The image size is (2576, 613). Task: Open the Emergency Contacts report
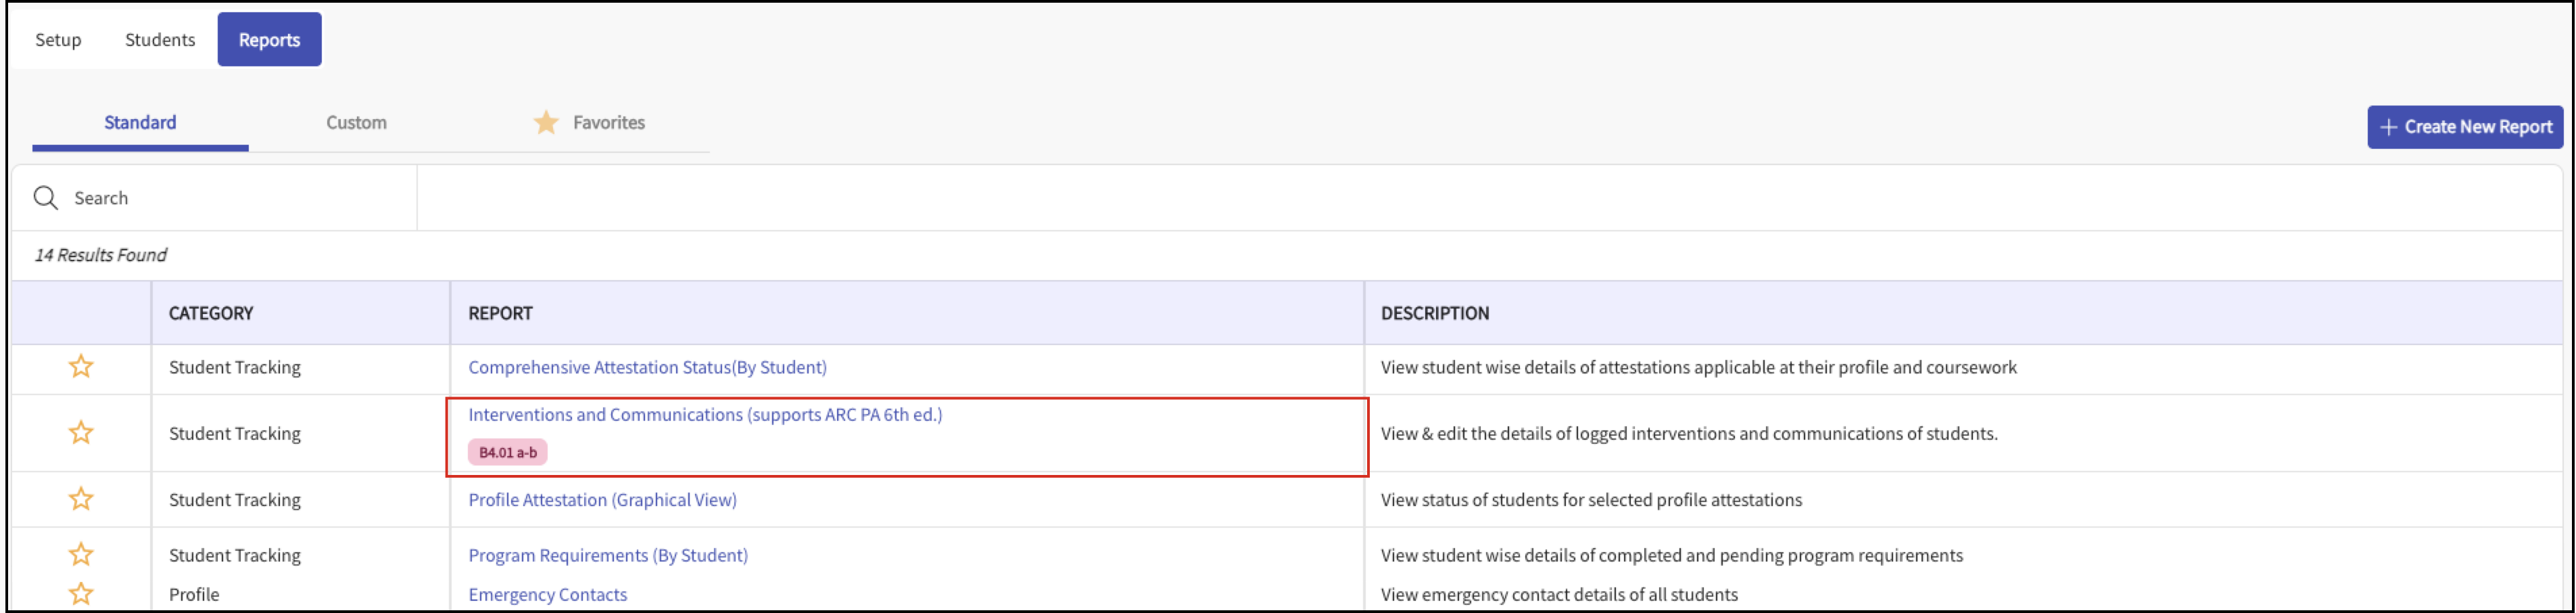pos(548,594)
